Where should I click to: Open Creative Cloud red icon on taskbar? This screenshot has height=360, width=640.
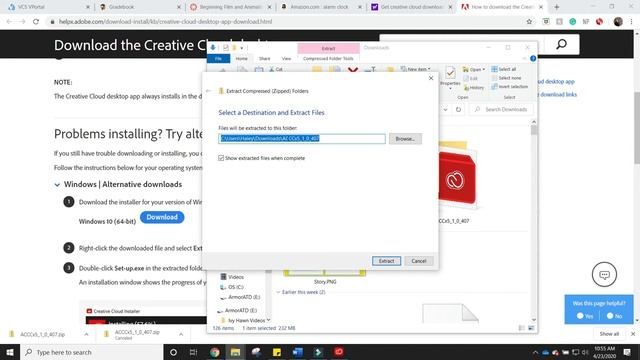339,352
